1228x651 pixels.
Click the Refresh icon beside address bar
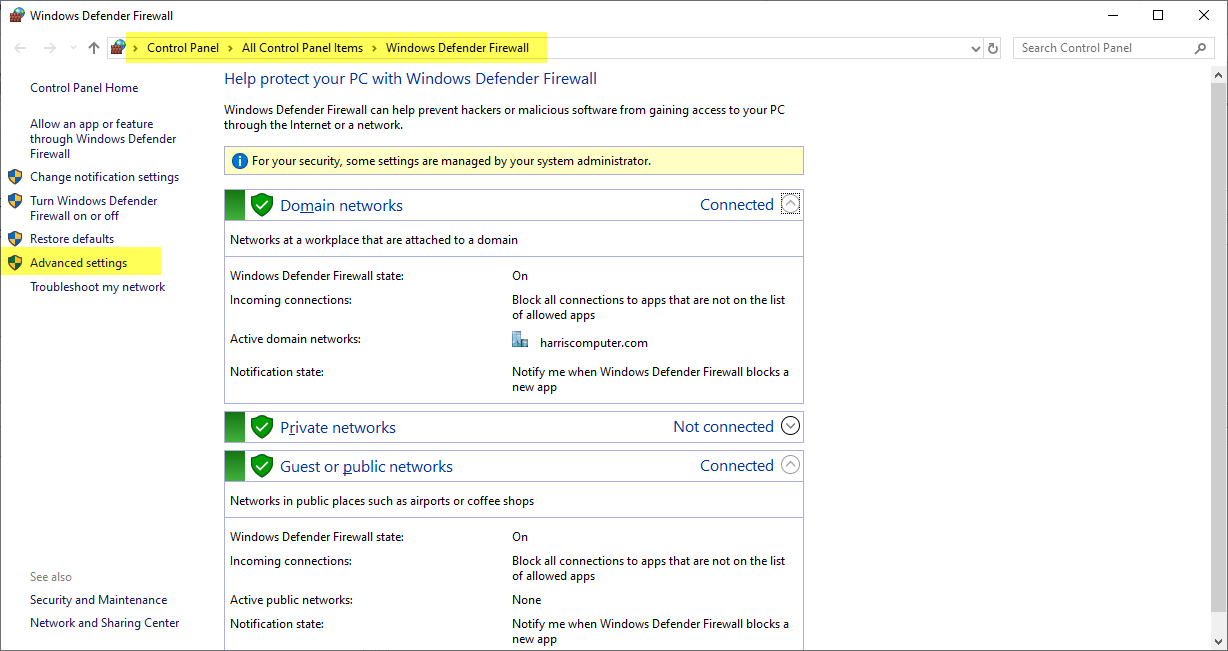click(x=993, y=48)
